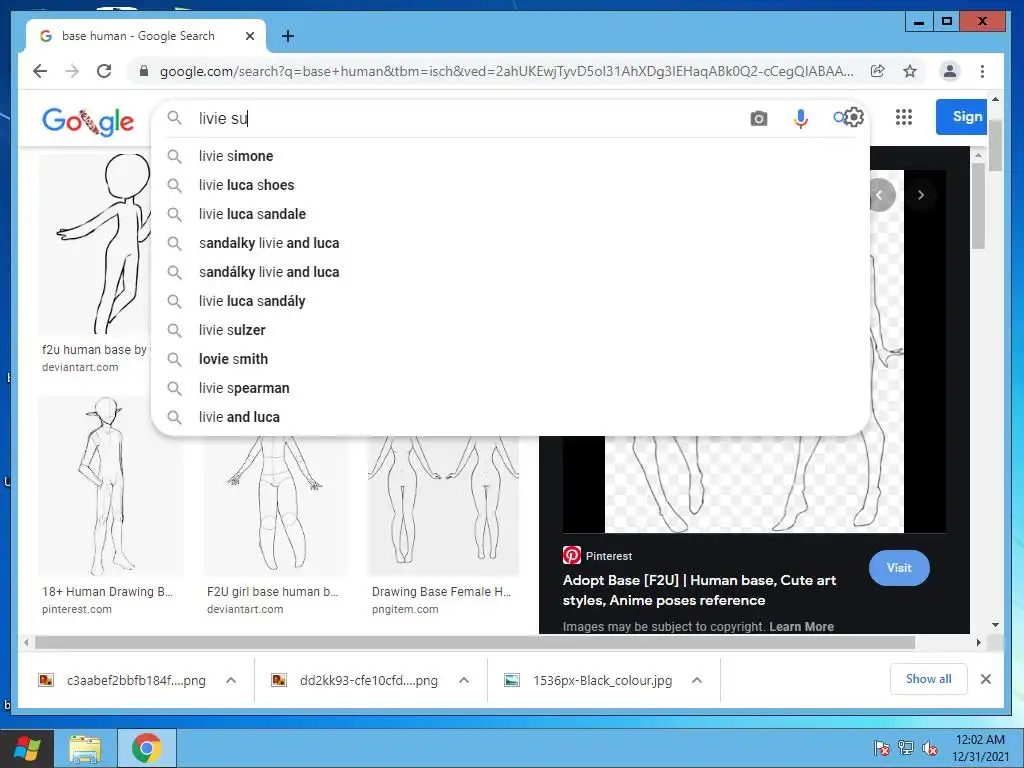Open File Explorer from the taskbar
Screen dimensions: 1024x768
[x=85, y=748]
